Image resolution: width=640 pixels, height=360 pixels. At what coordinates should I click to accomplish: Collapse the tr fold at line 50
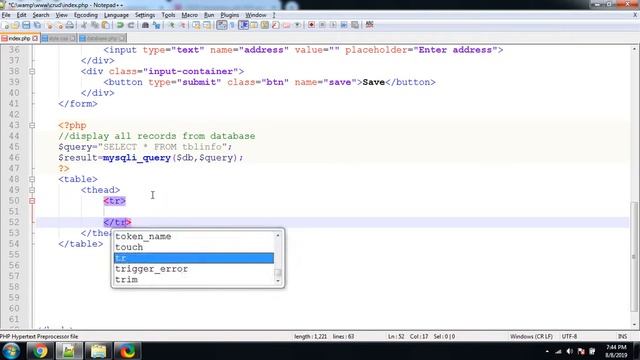click(x=32, y=201)
